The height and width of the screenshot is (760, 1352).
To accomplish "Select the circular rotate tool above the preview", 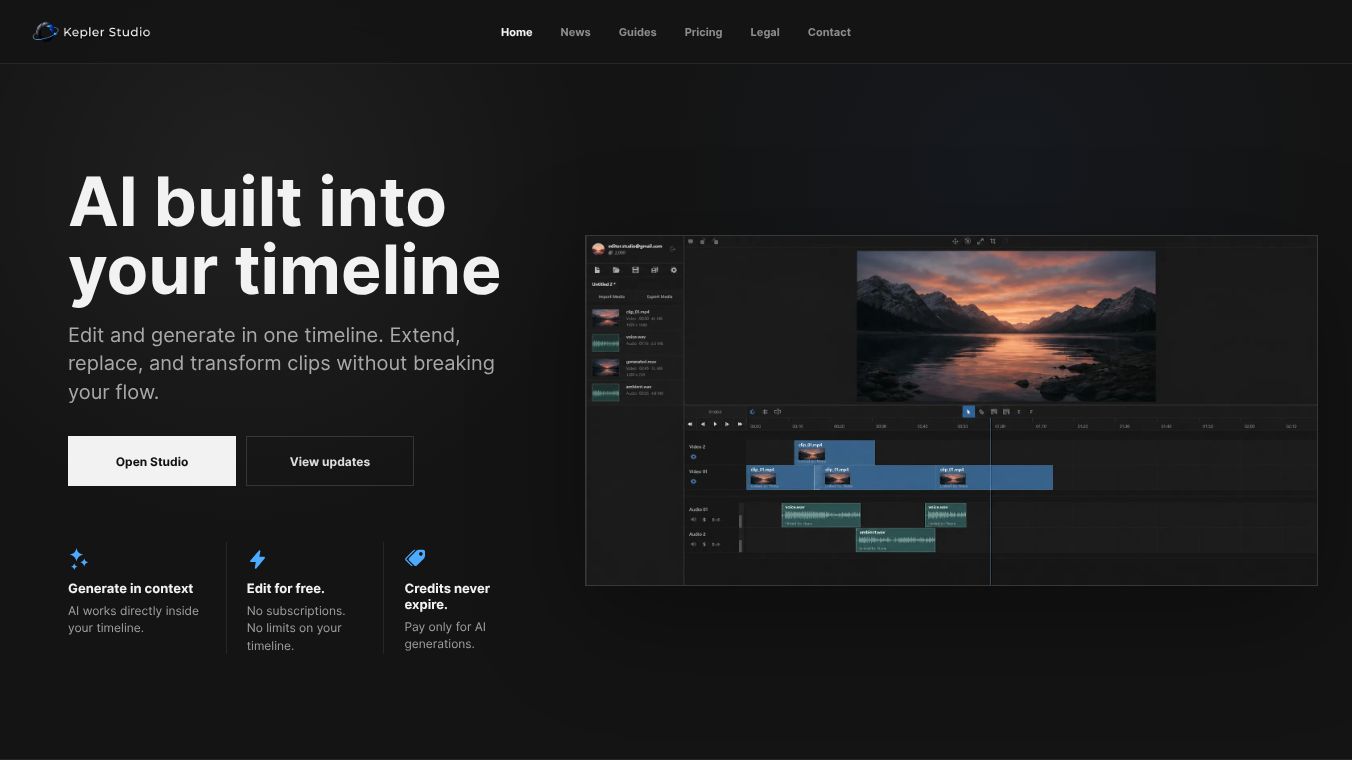I will (967, 241).
